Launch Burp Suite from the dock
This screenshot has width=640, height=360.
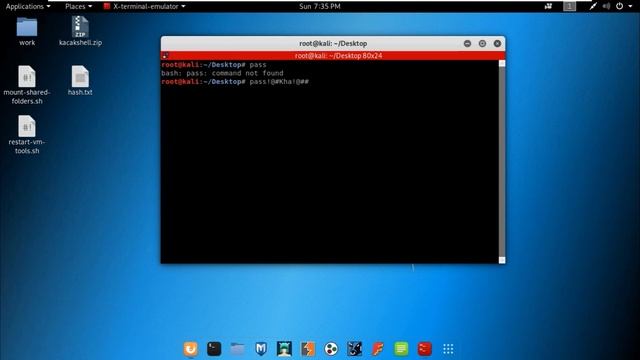[x=308, y=349]
